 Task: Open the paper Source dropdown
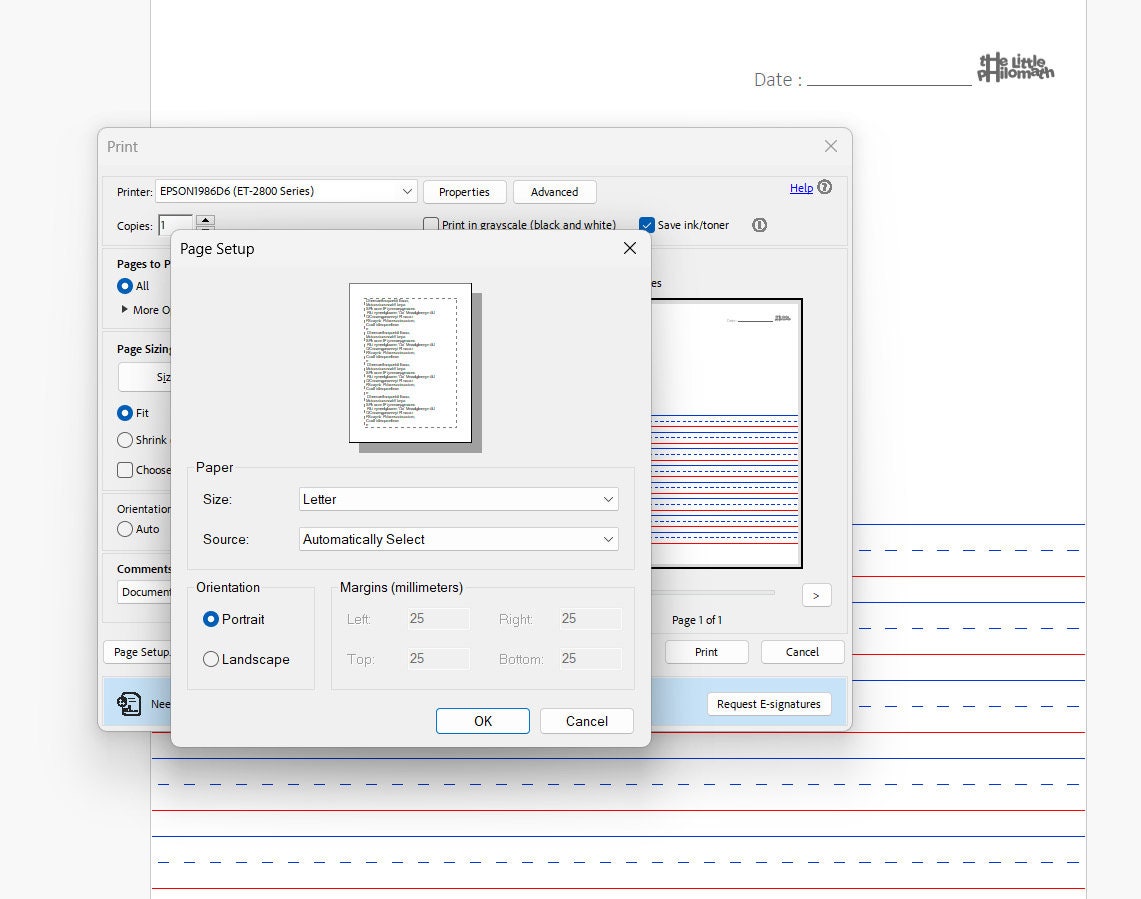(x=458, y=539)
